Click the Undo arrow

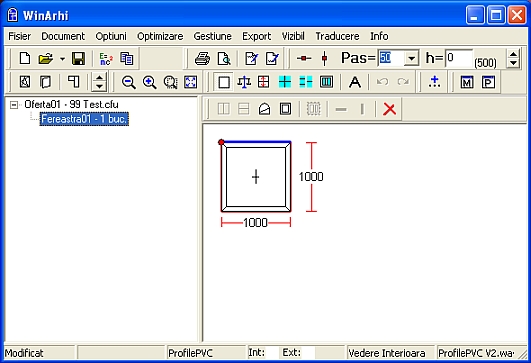383,82
